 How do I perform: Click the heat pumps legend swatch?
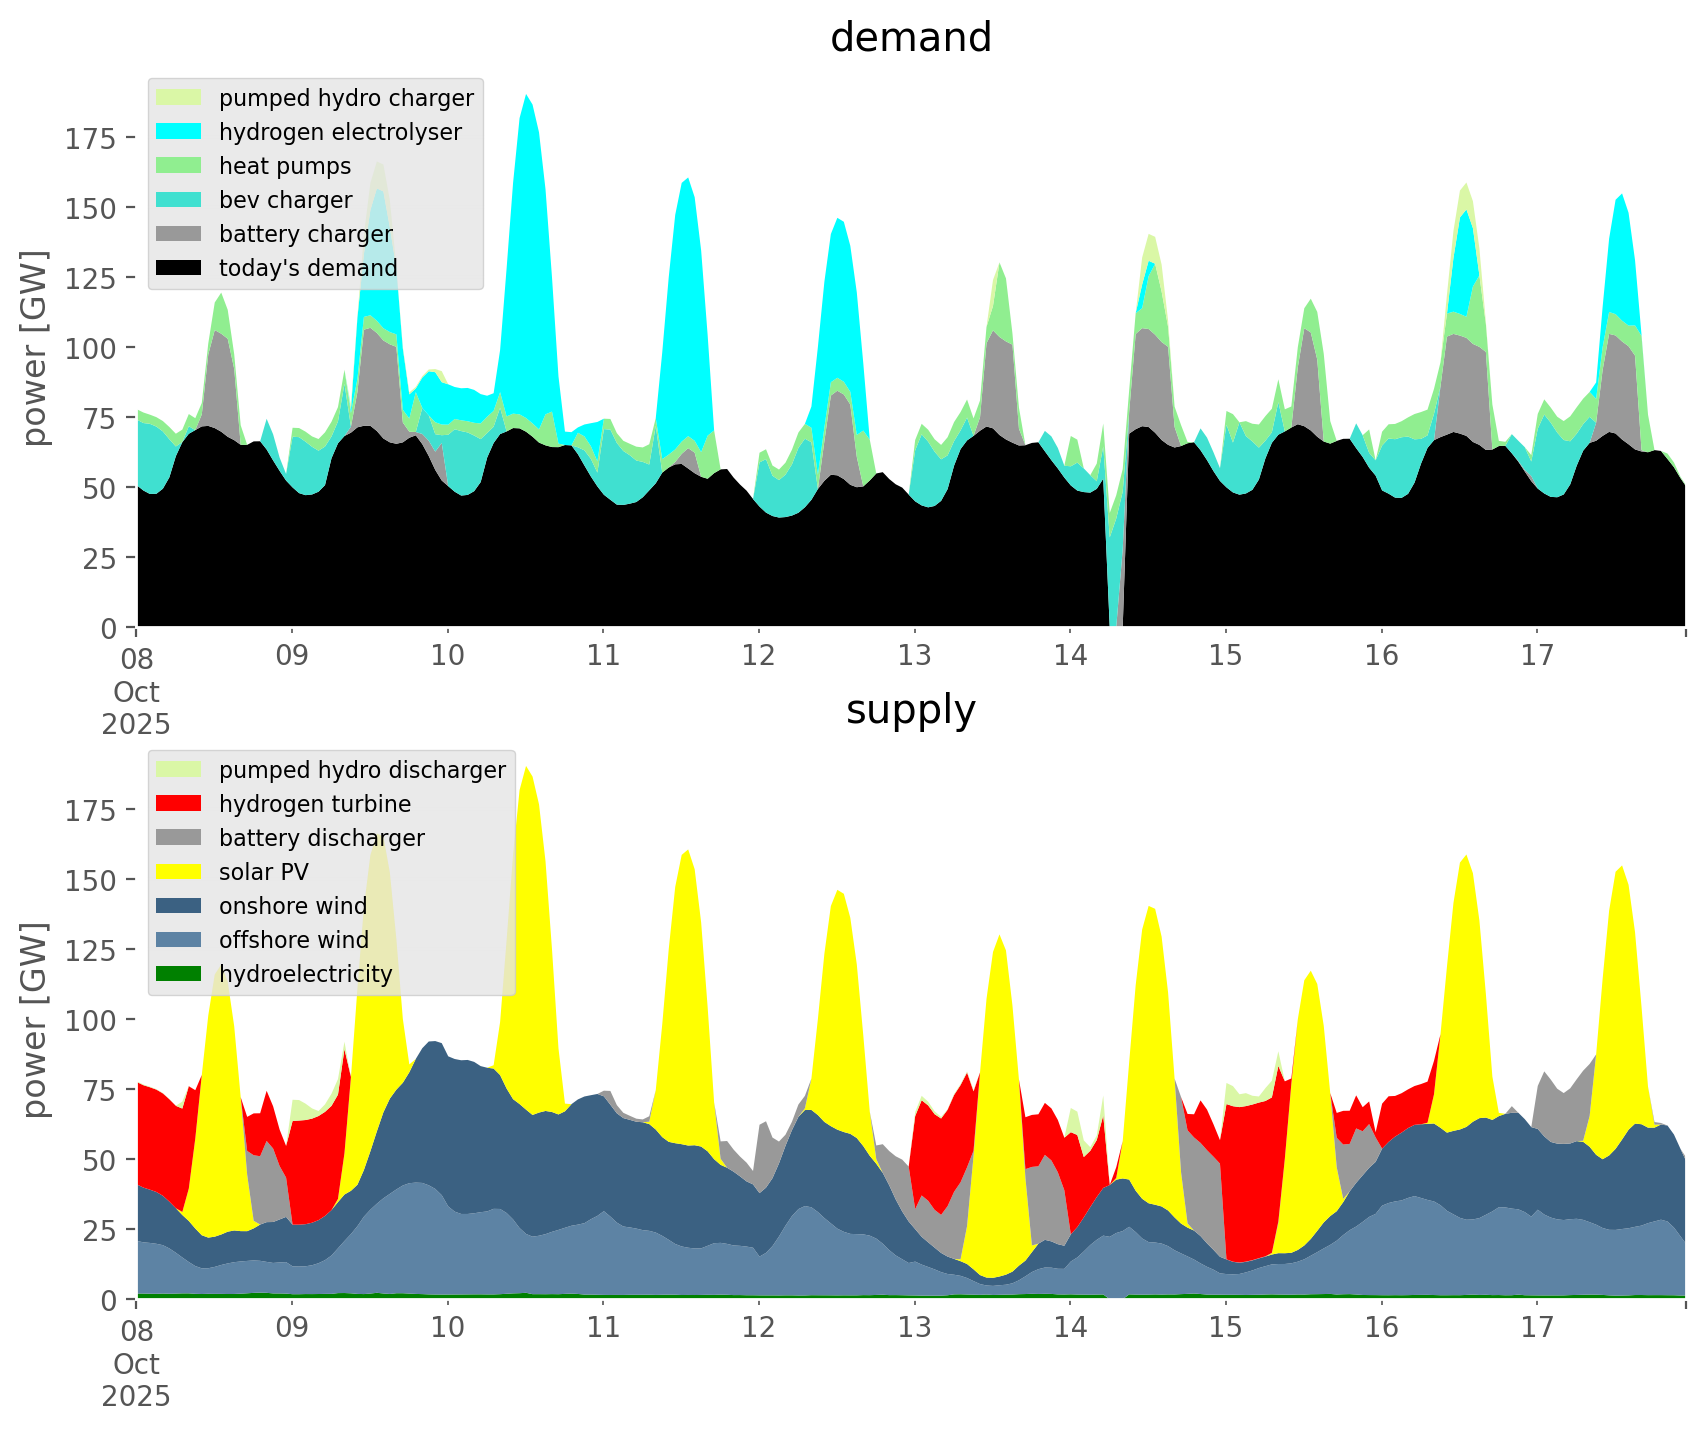pos(180,166)
